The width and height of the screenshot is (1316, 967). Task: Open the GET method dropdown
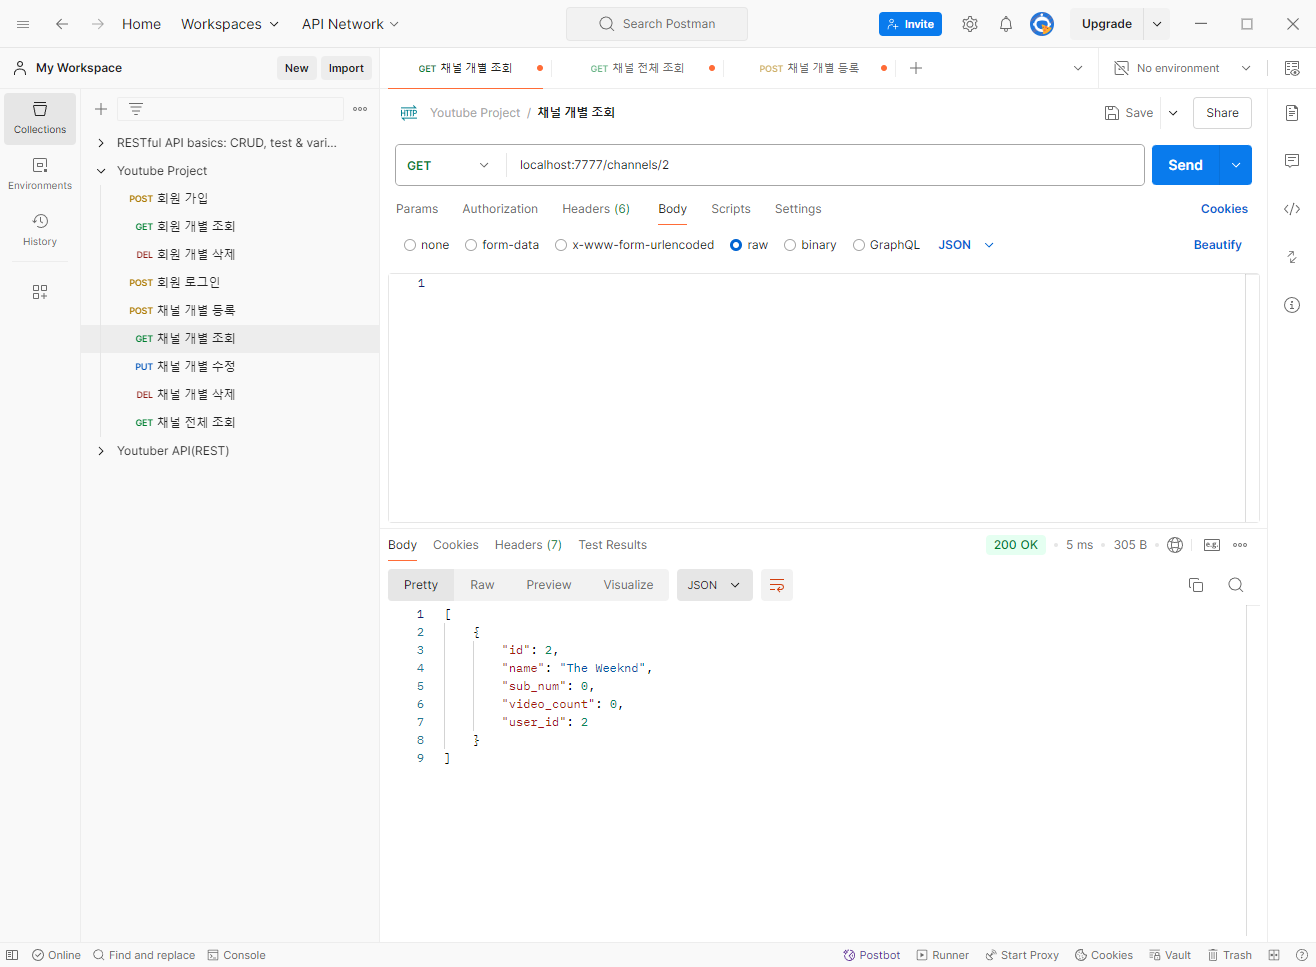click(450, 165)
